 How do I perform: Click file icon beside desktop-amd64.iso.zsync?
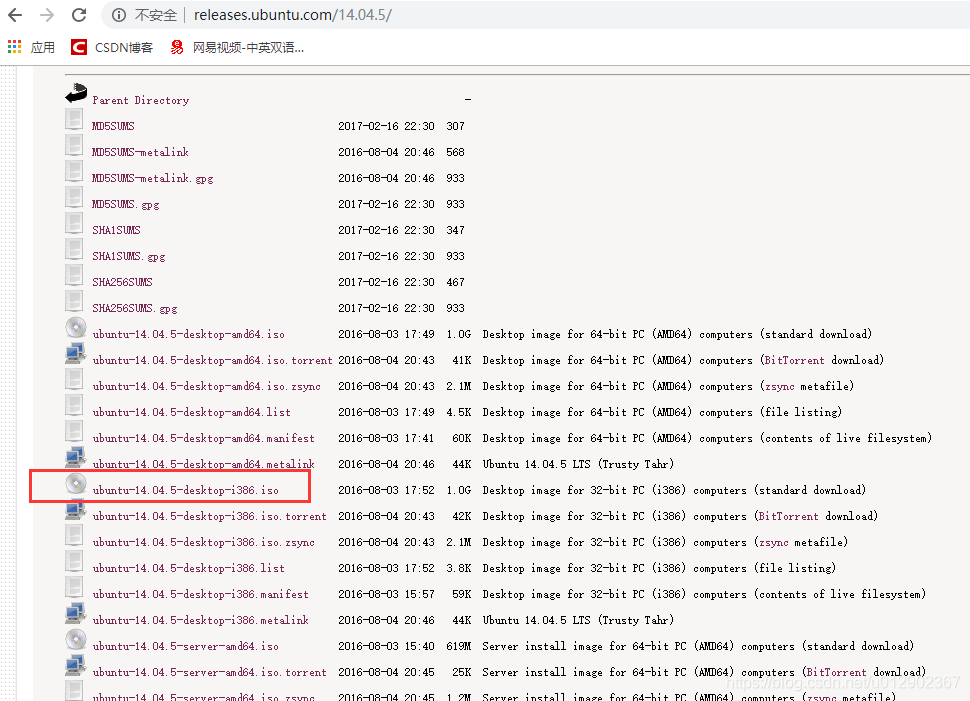(74, 379)
